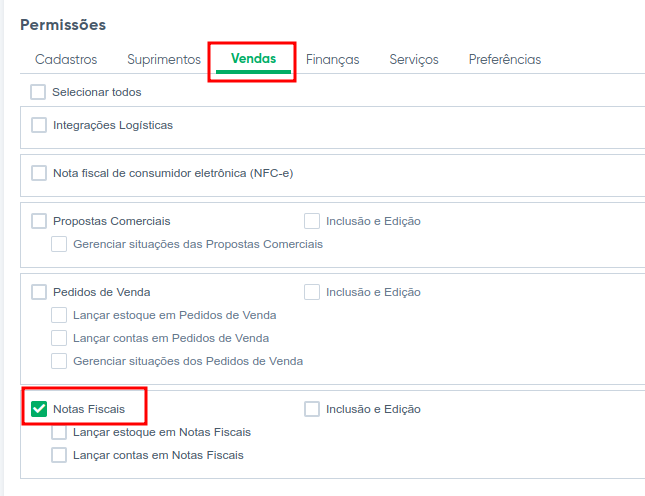Tick Lançar estoque em Notas Fiscais
The image size is (645, 496).
click(59, 432)
